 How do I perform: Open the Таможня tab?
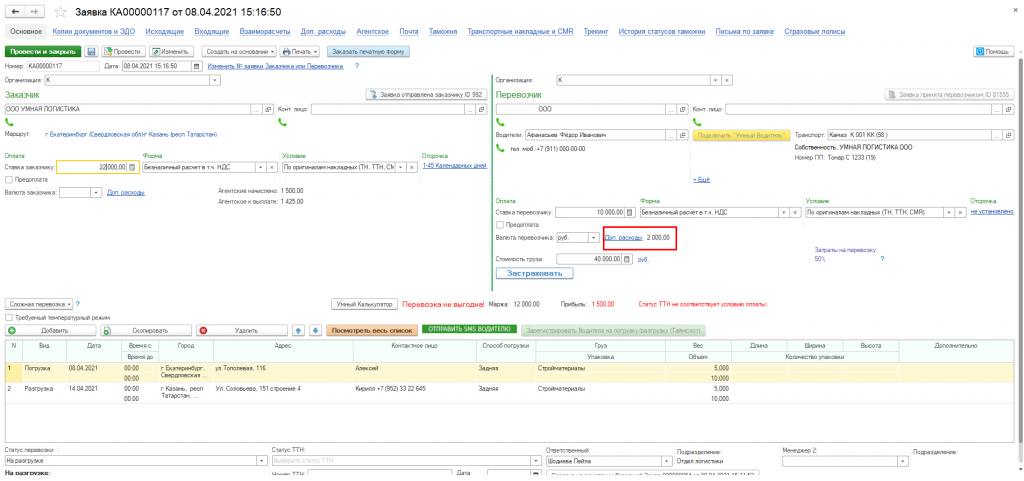tap(443, 31)
